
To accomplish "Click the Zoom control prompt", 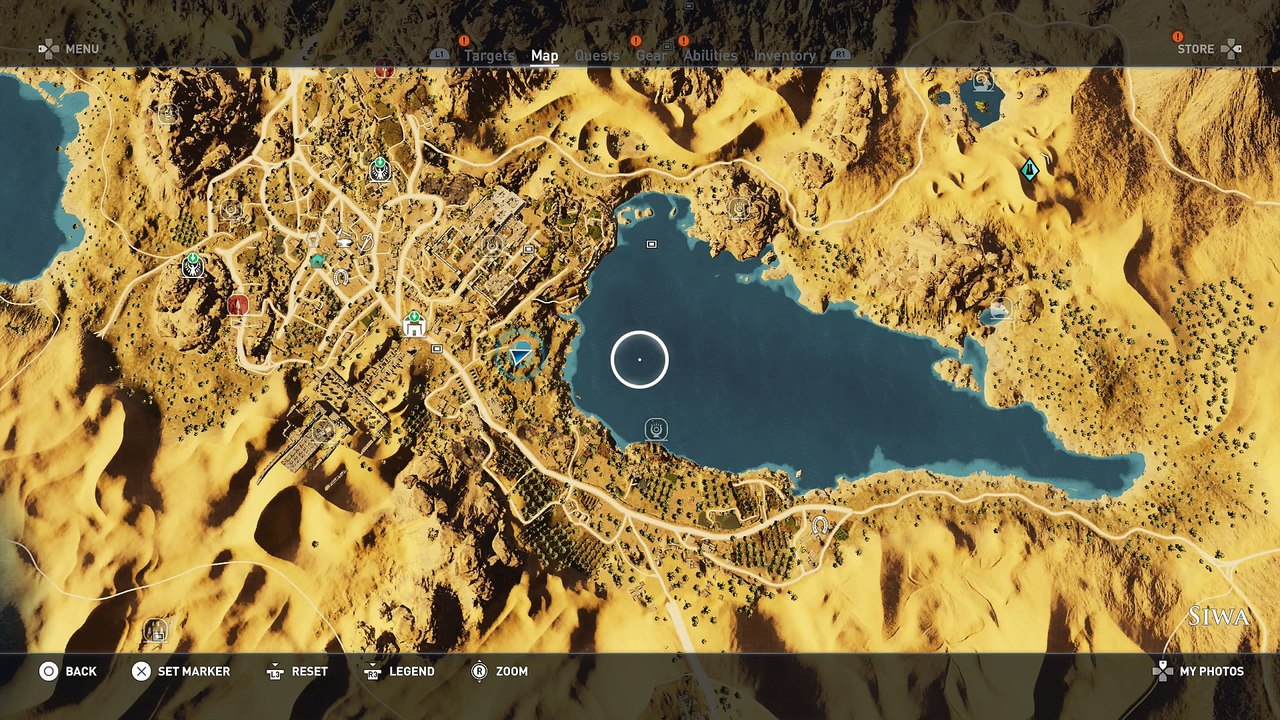I will pos(499,671).
